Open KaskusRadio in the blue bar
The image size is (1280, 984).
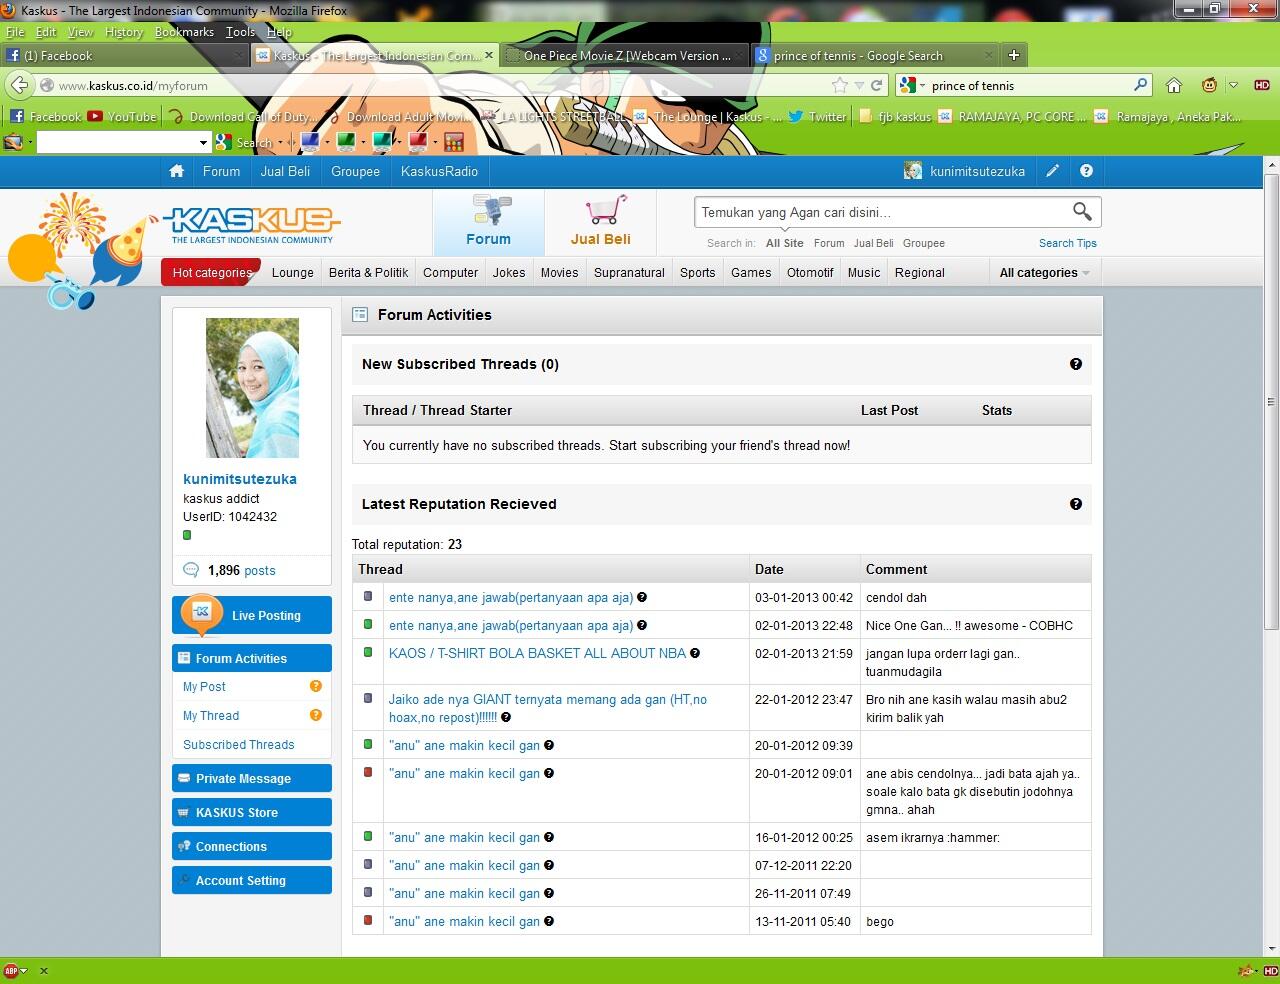coord(439,171)
